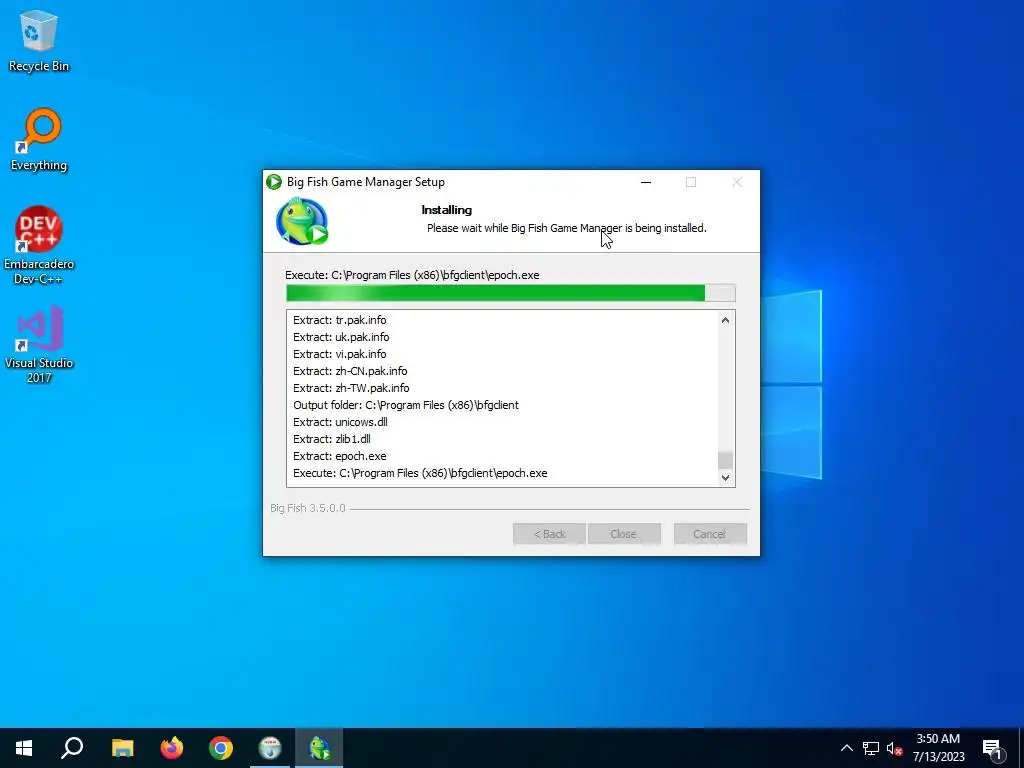Click the 'Big Fish 3.5.0.0' version text

(308, 508)
